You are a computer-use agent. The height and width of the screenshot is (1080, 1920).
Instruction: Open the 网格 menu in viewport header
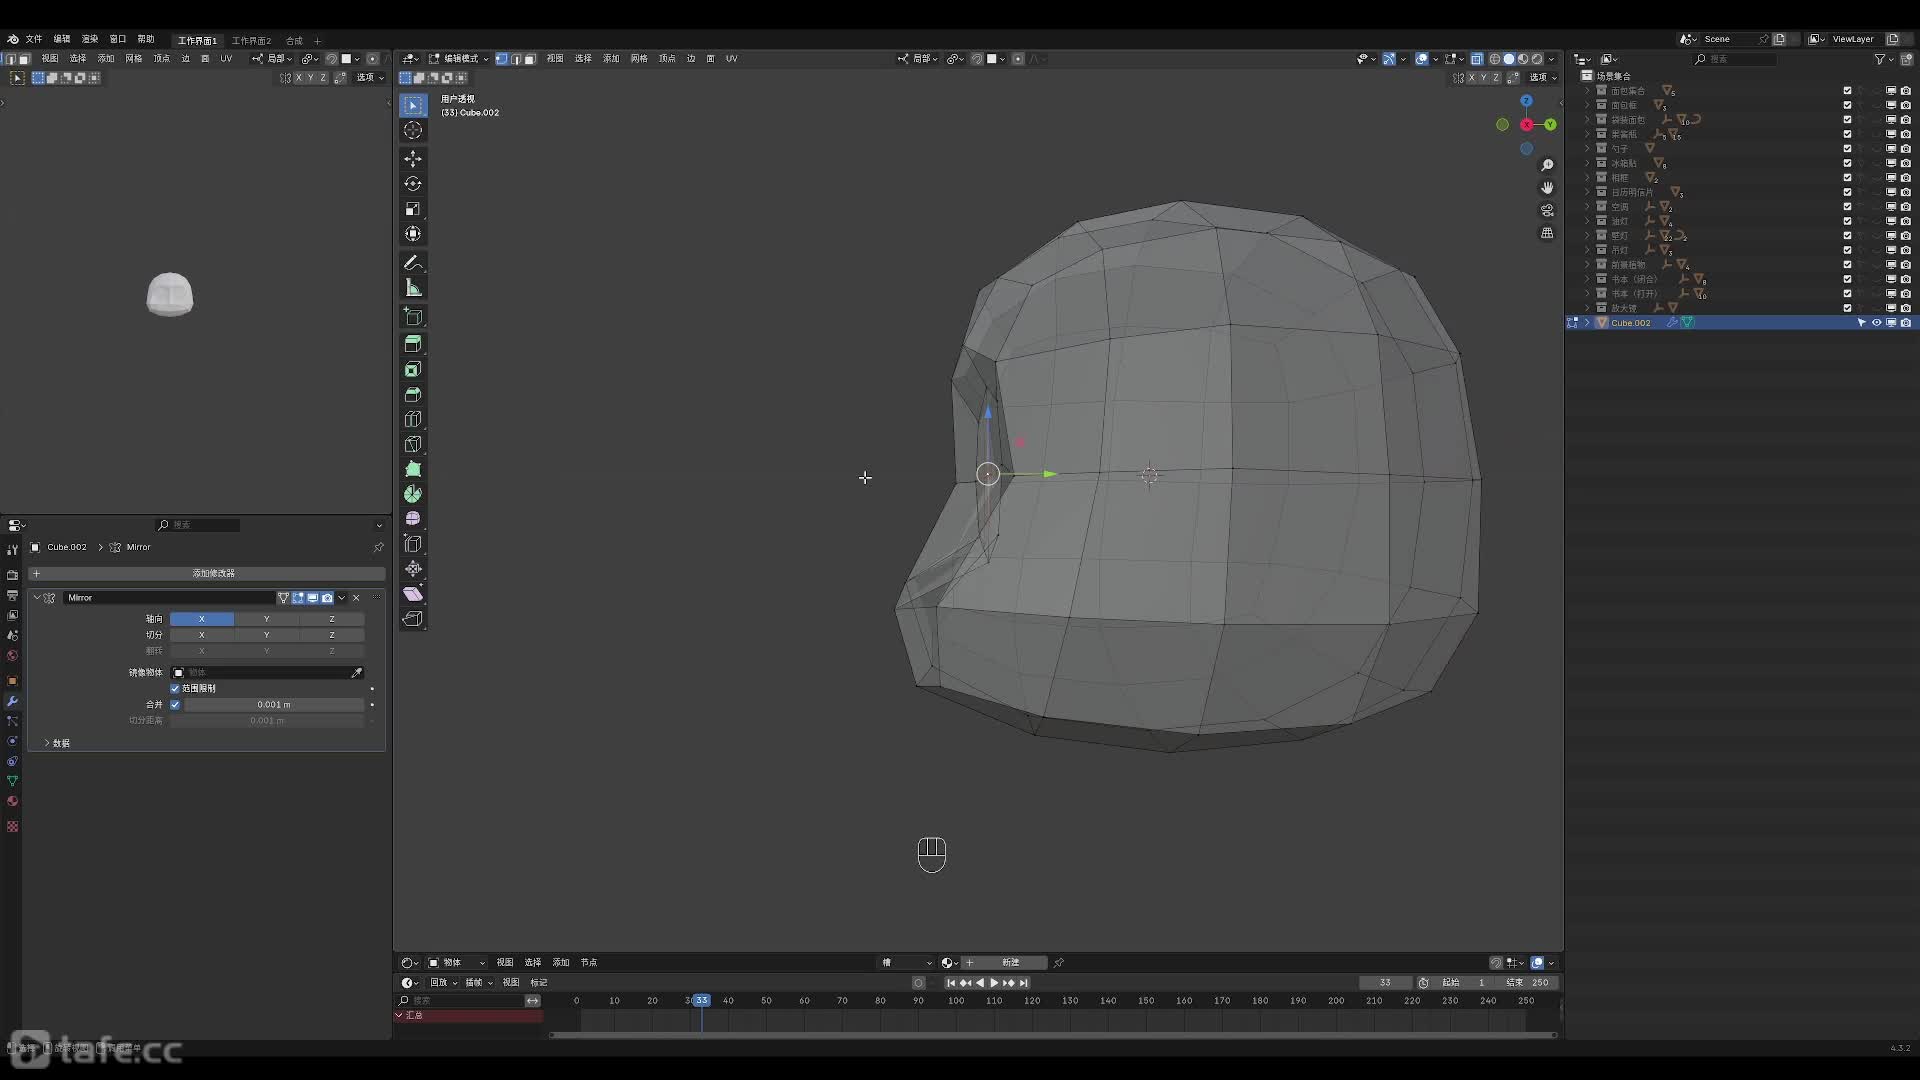point(639,59)
